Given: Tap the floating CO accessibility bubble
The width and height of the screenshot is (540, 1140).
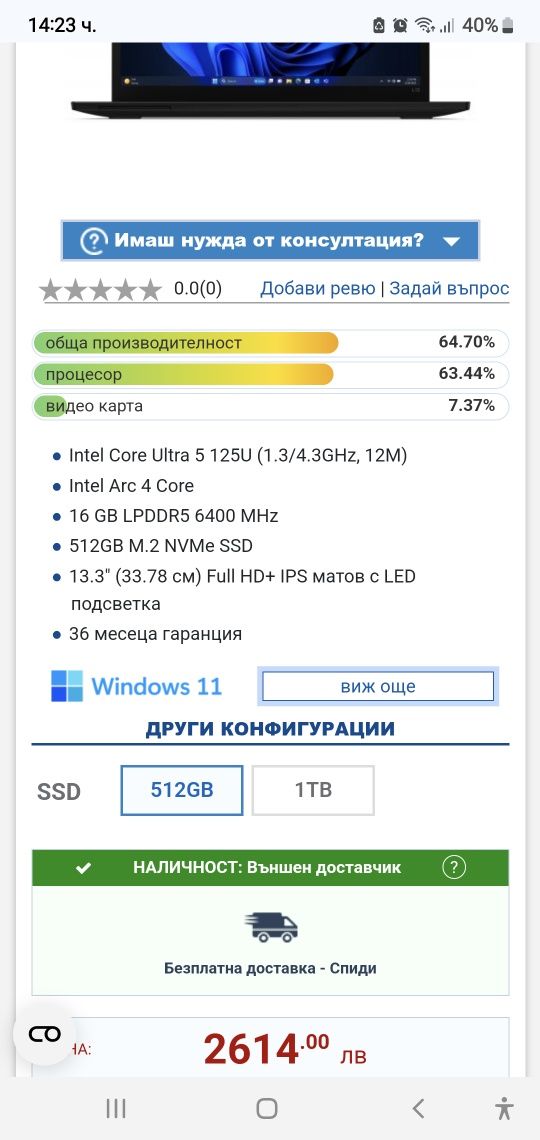Looking at the screenshot, I should click(44, 1035).
